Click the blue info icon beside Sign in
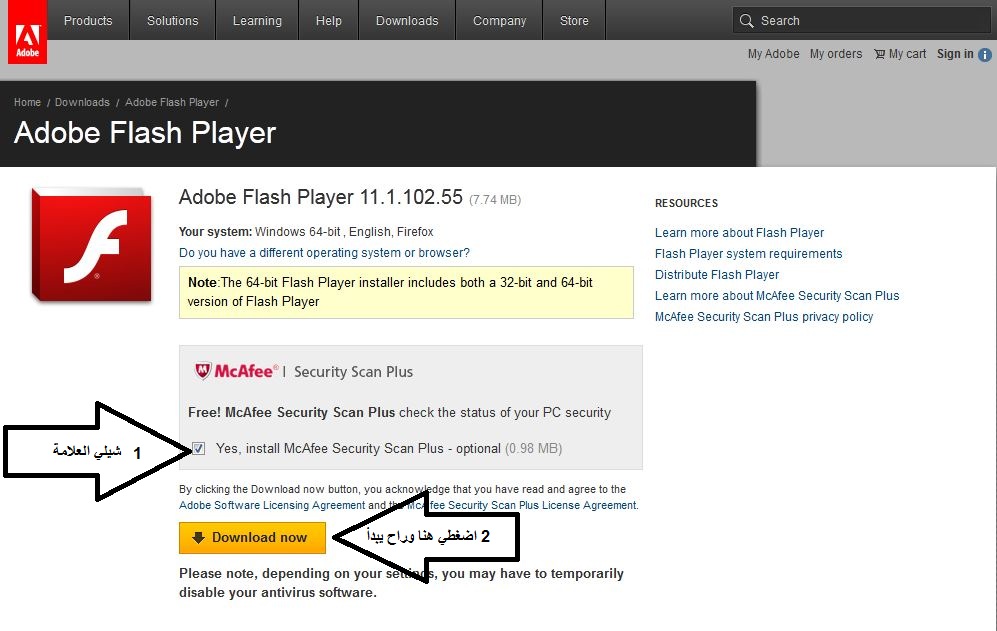The width and height of the screenshot is (997, 631). point(985,55)
